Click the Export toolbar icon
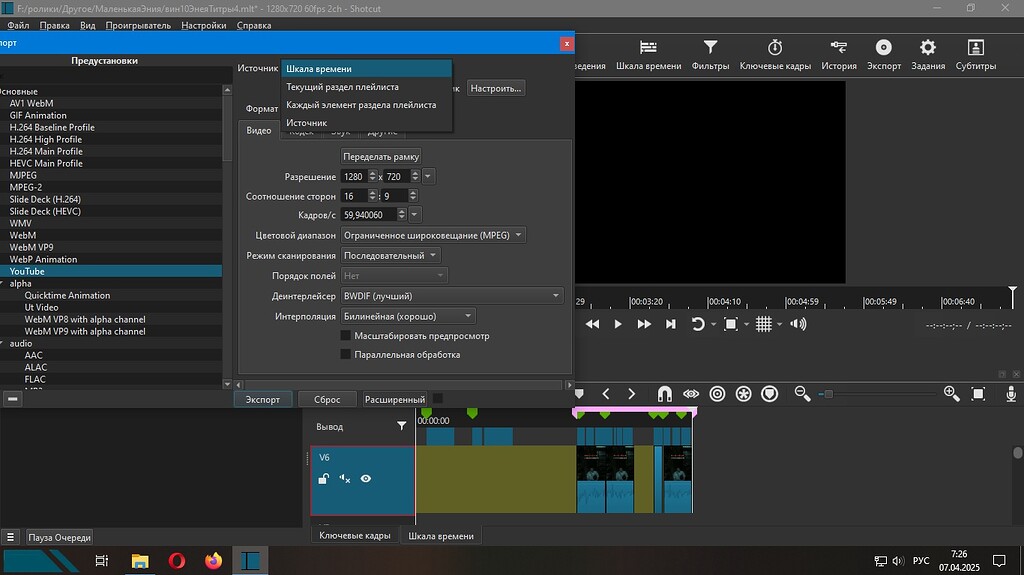The image size is (1024, 575). [x=884, y=54]
